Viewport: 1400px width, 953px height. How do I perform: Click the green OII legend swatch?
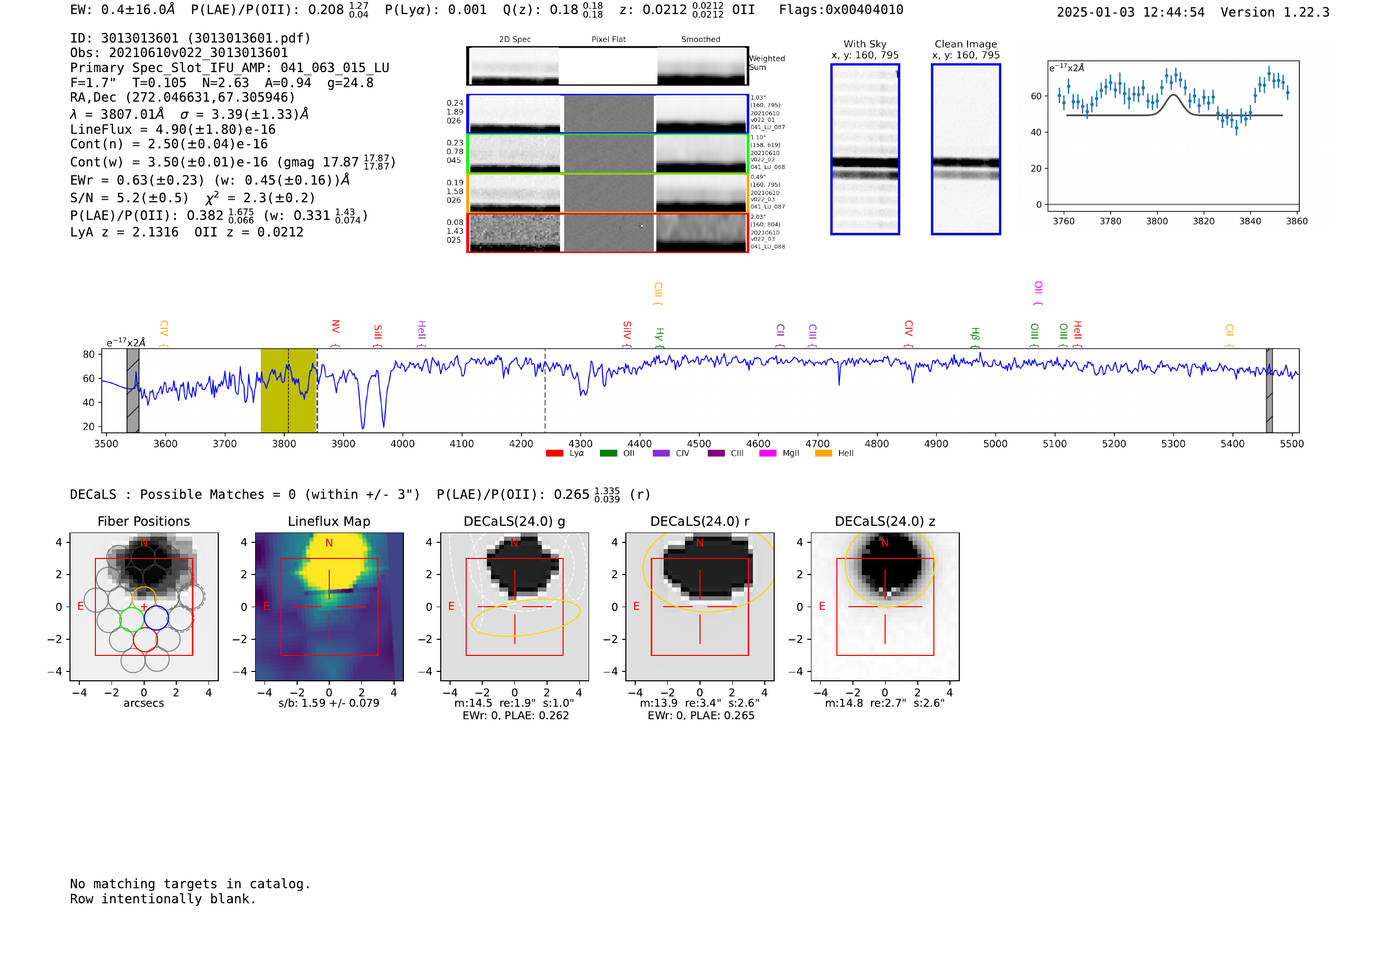[x=608, y=454]
